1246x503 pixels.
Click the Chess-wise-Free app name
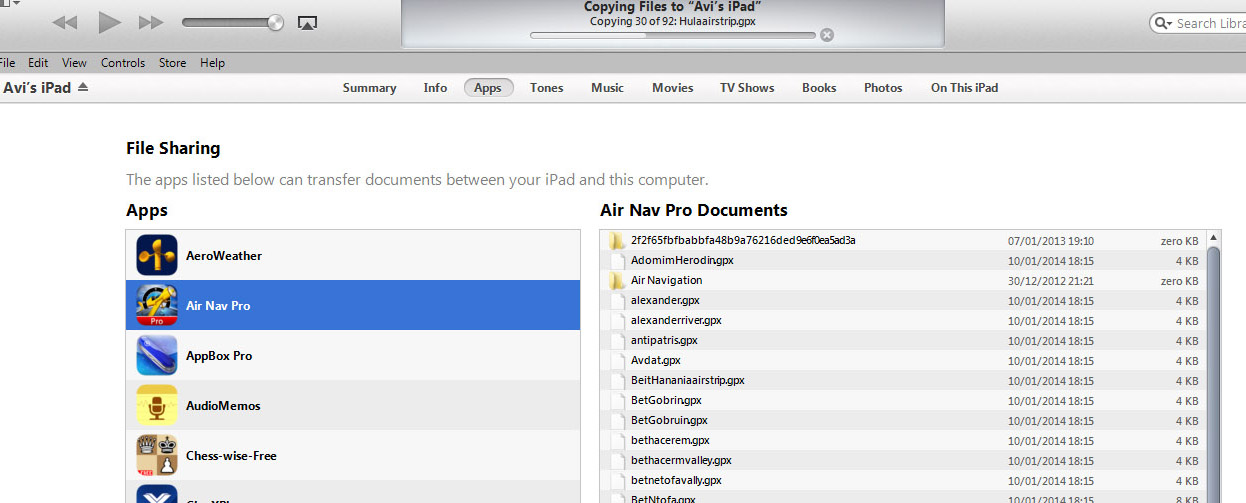pyautogui.click(x=231, y=455)
